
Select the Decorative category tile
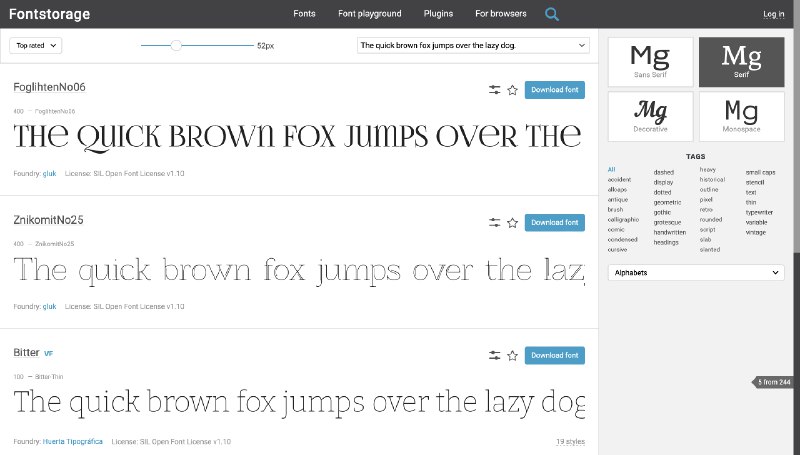point(651,116)
